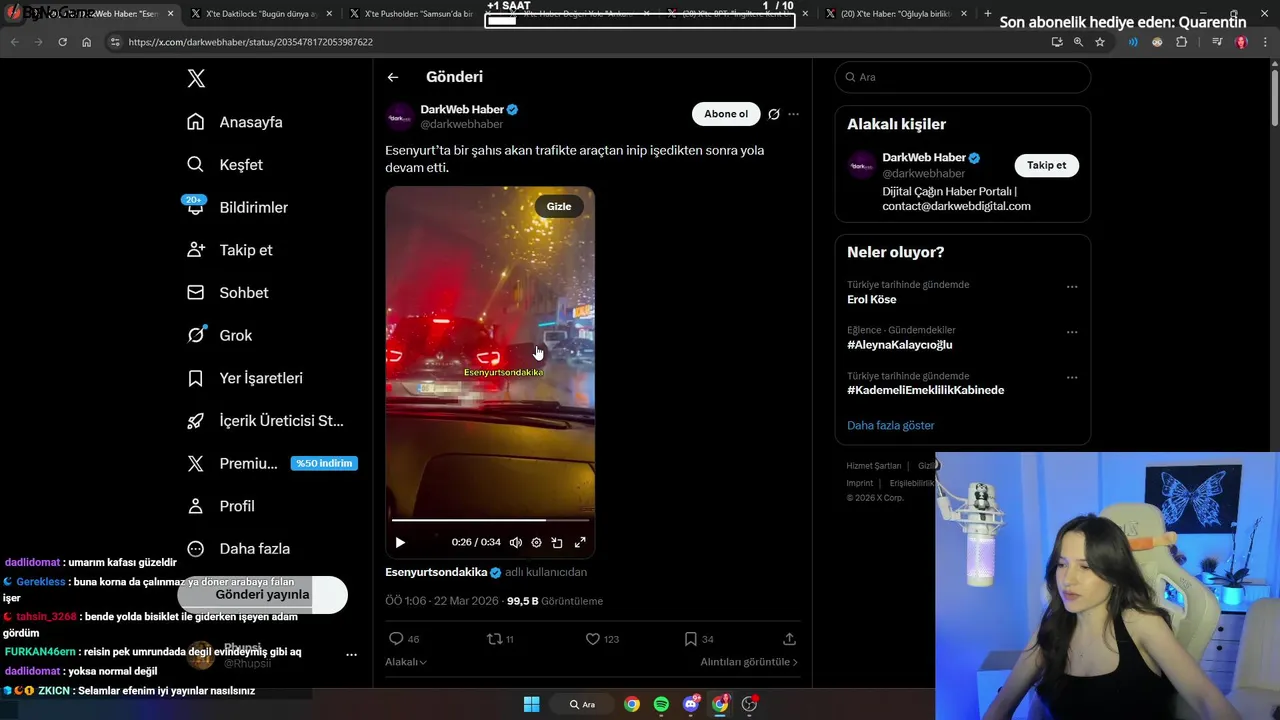This screenshot has height=720, width=1280.
Task: Click the İçerik Üreticisi rocket icon
Action: [x=196, y=421]
